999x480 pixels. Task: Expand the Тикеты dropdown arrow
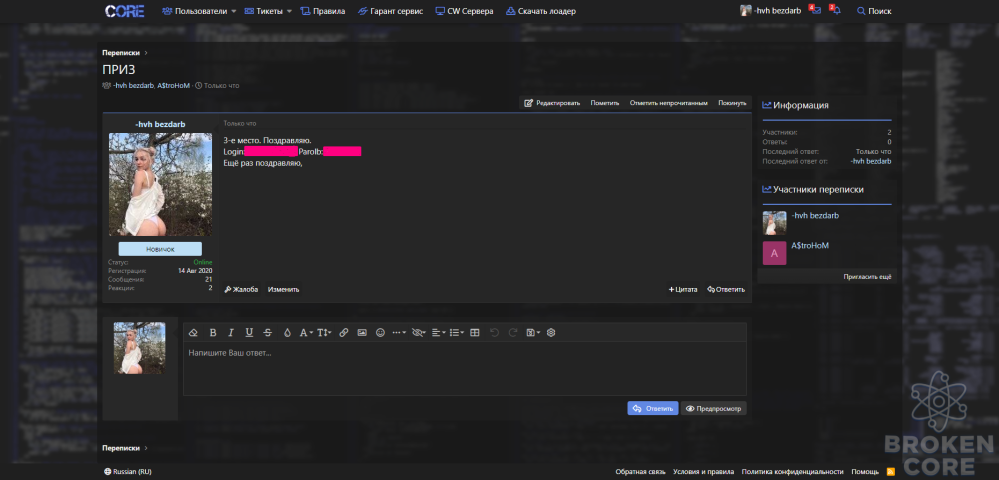click(289, 11)
